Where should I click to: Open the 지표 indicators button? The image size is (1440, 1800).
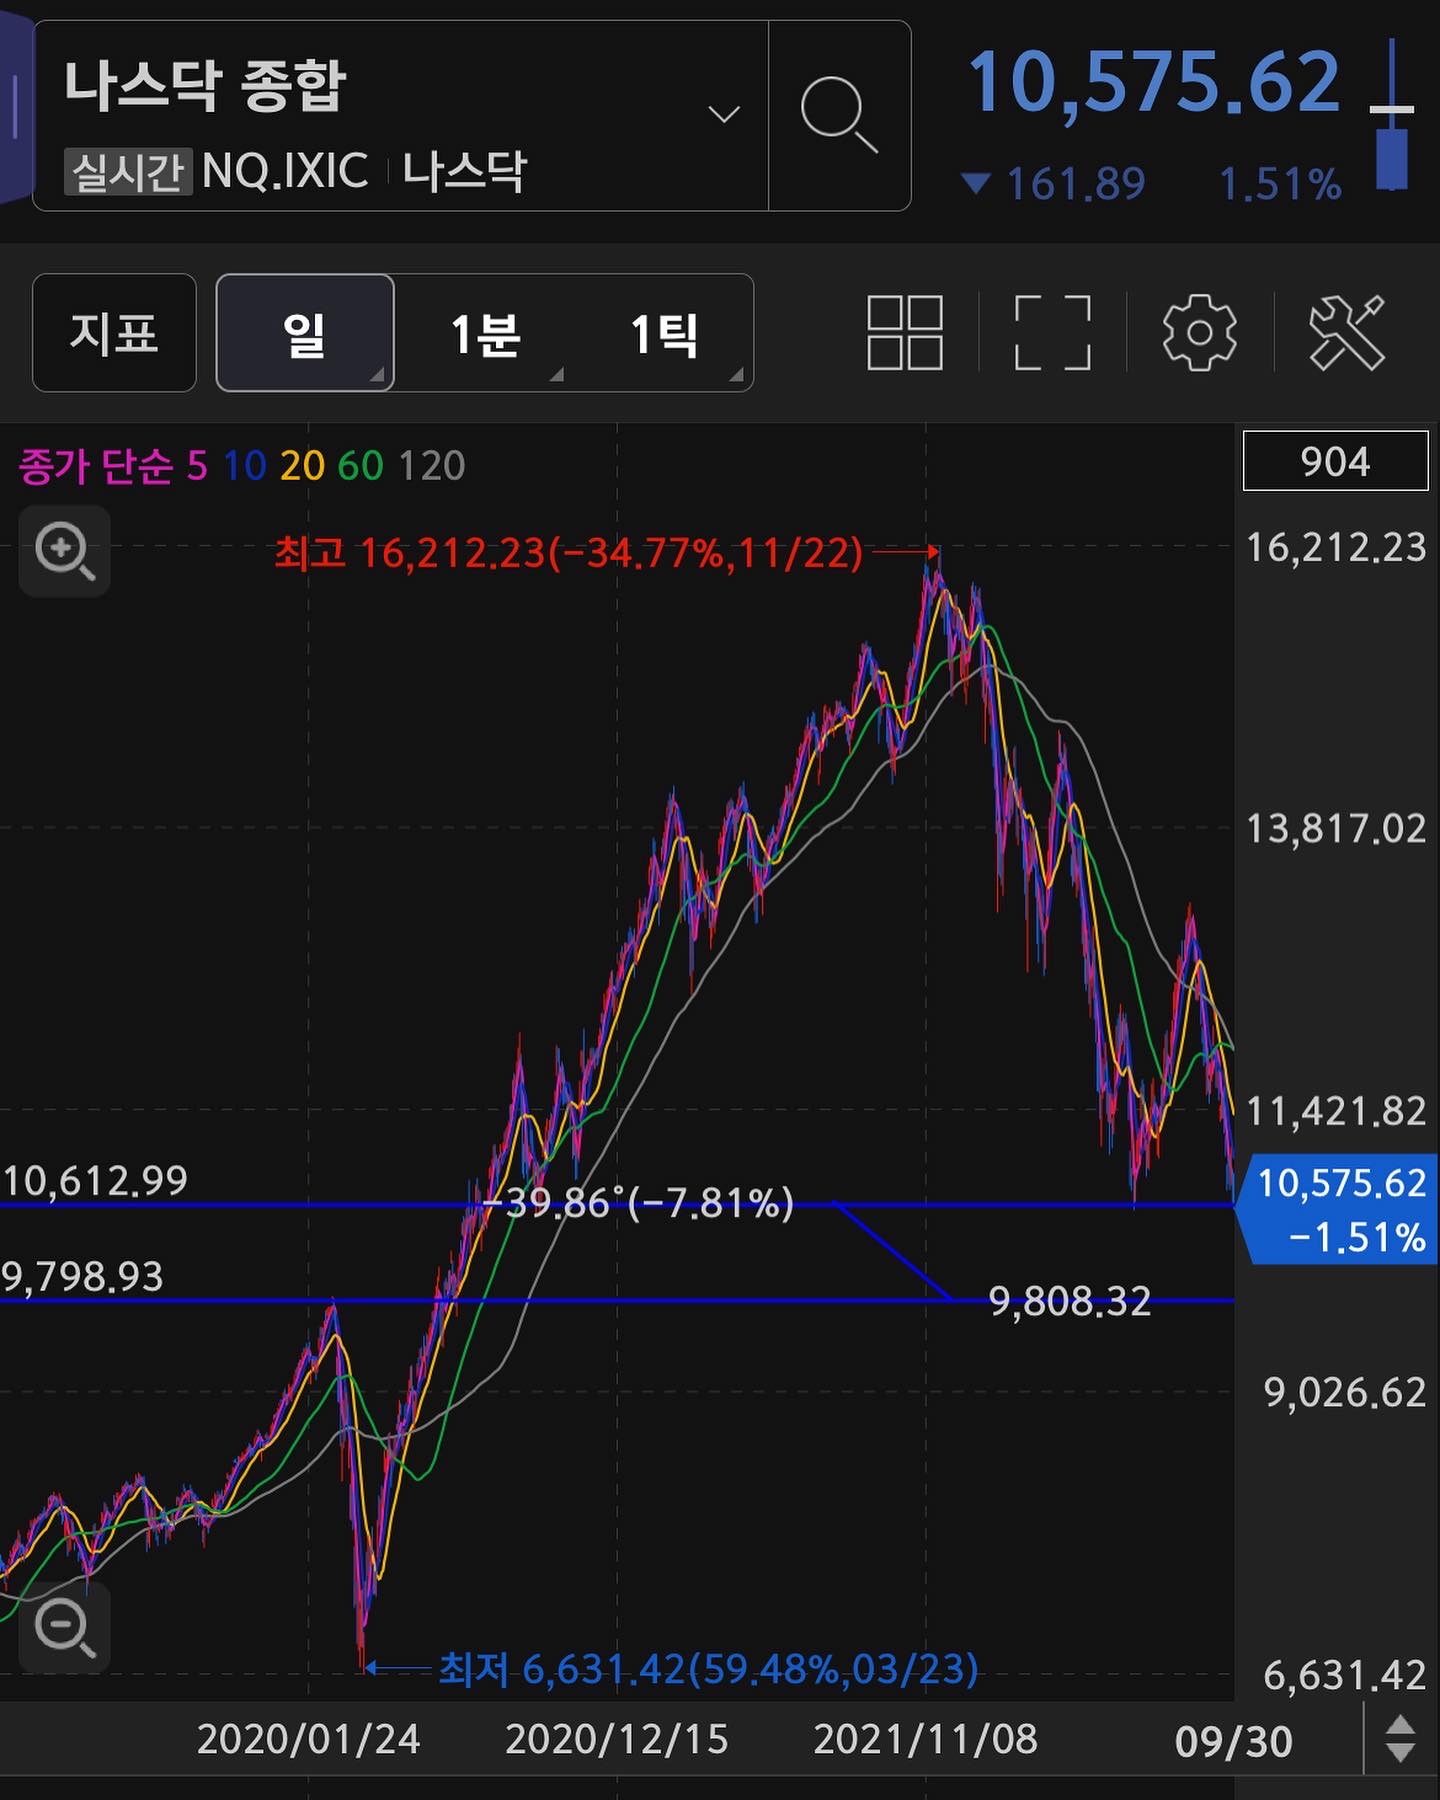(x=114, y=333)
